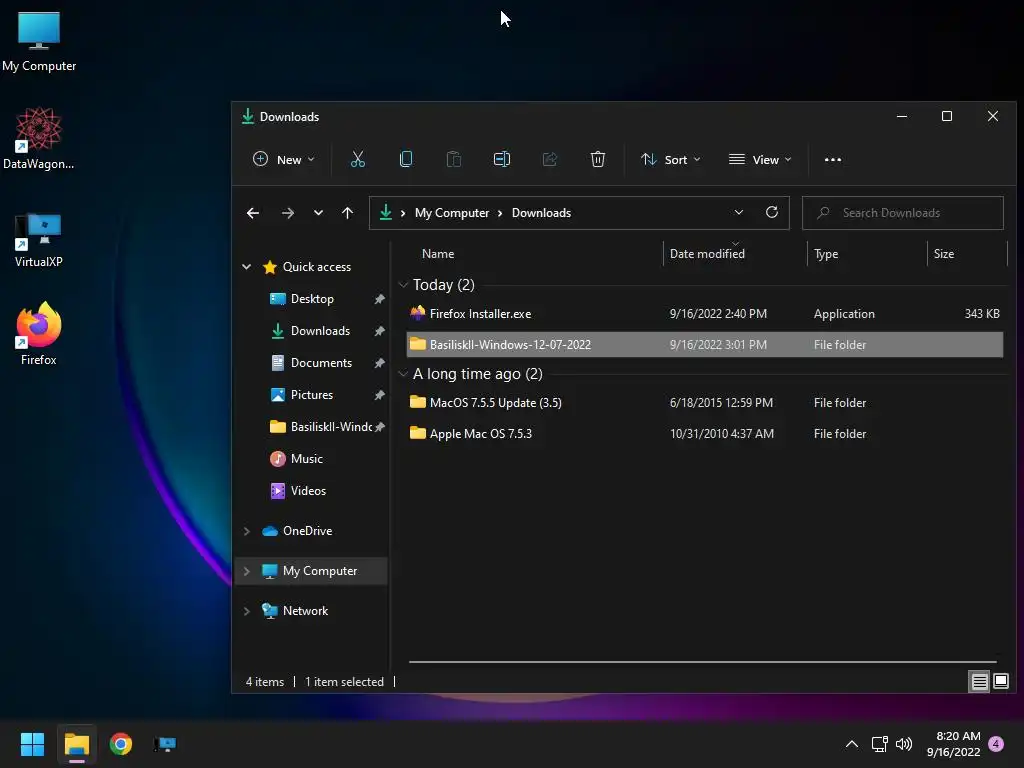1024x768 pixels.
Task: Collapse the A long time ago group
Action: pyautogui.click(x=404, y=374)
